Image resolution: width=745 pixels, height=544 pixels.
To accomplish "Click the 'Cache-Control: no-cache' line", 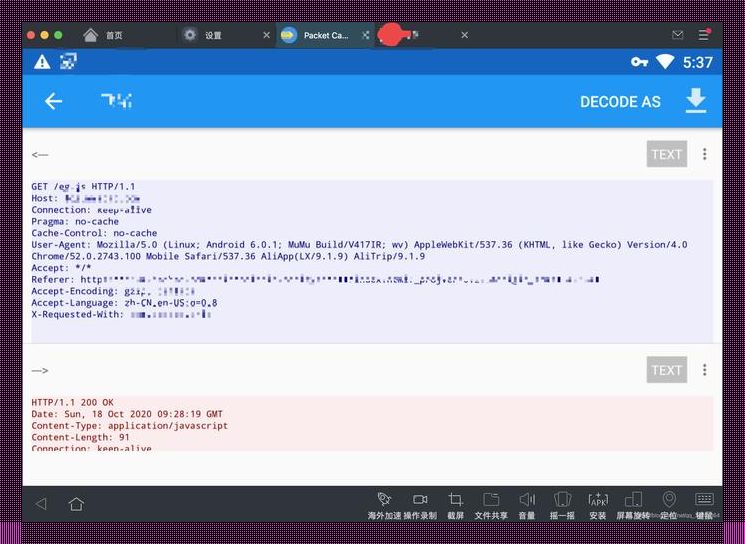I will pos(94,233).
